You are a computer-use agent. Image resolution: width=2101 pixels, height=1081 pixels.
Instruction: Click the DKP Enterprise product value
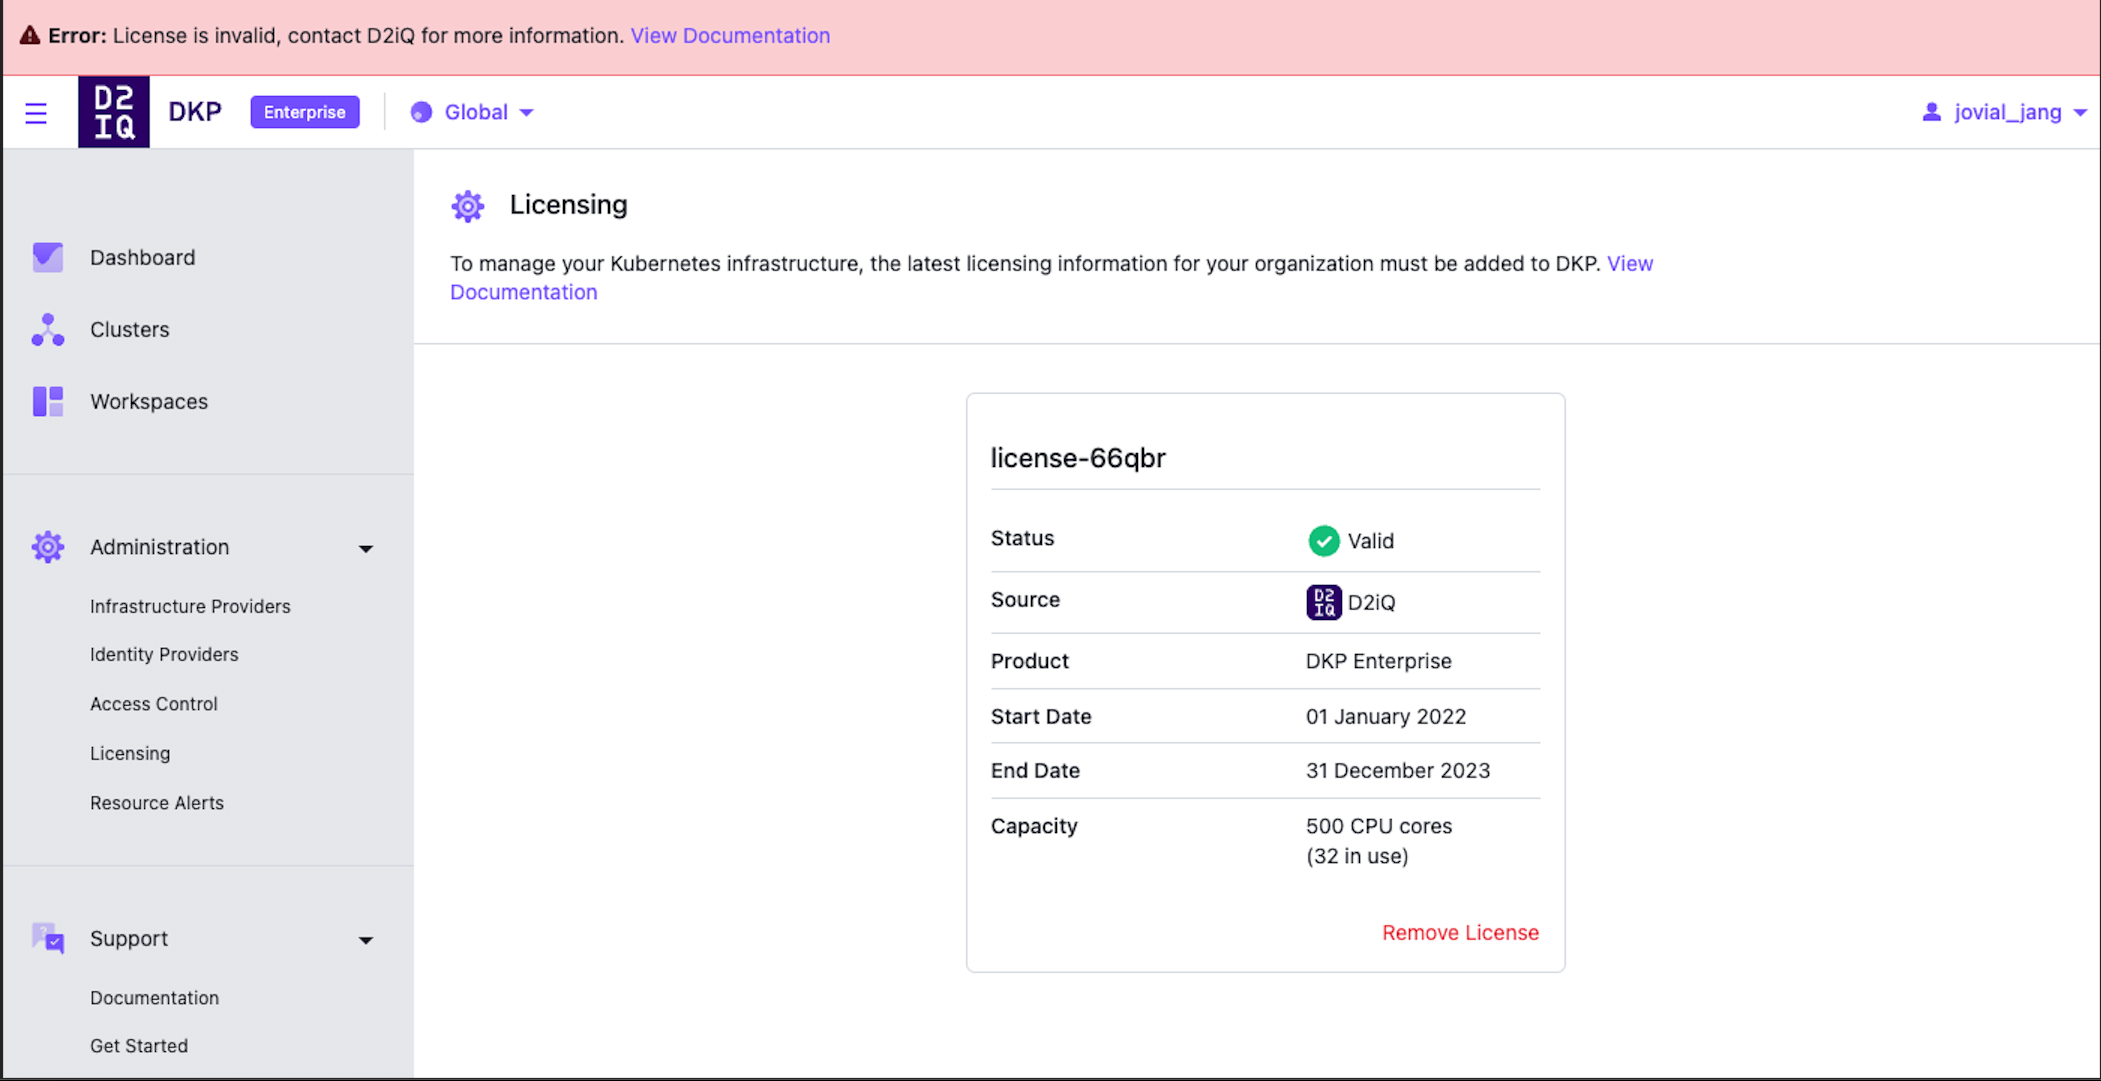click(x=1378, y=661)
